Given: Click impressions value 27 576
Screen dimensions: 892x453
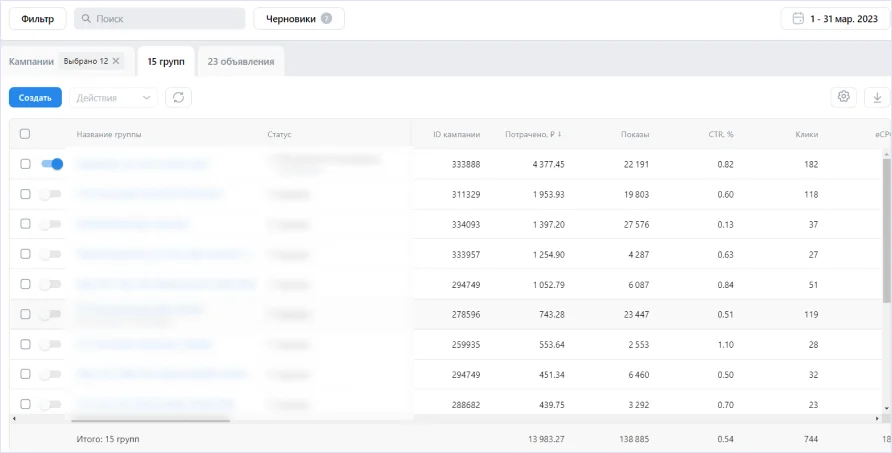Looking at the screenshot, I should 636,224.
